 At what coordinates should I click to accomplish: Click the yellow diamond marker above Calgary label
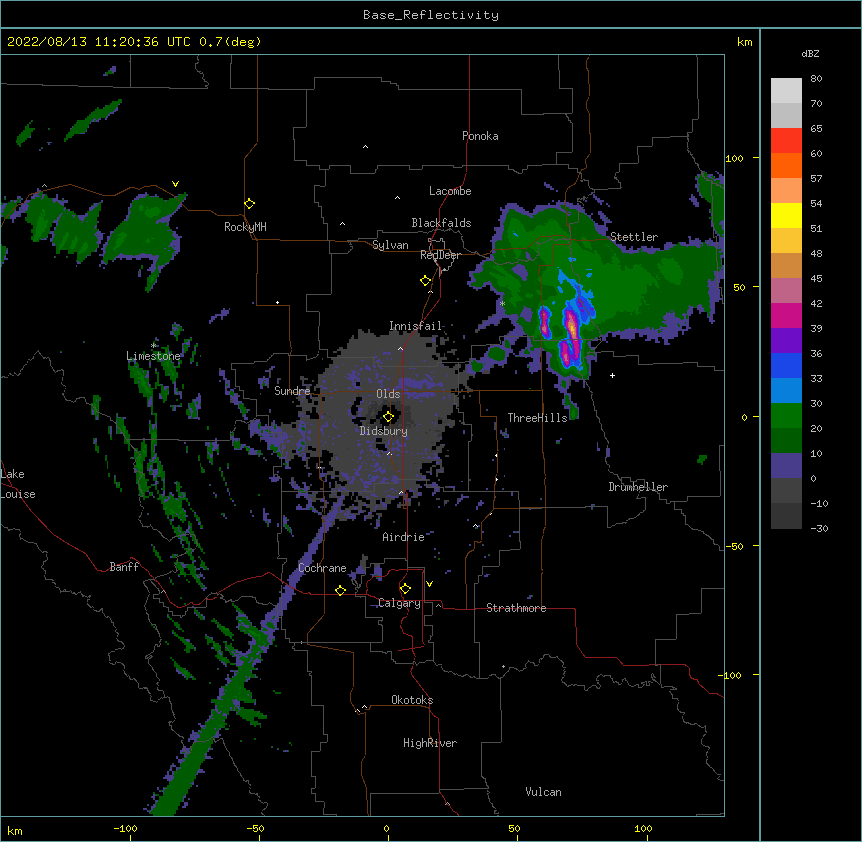(405, 589)
